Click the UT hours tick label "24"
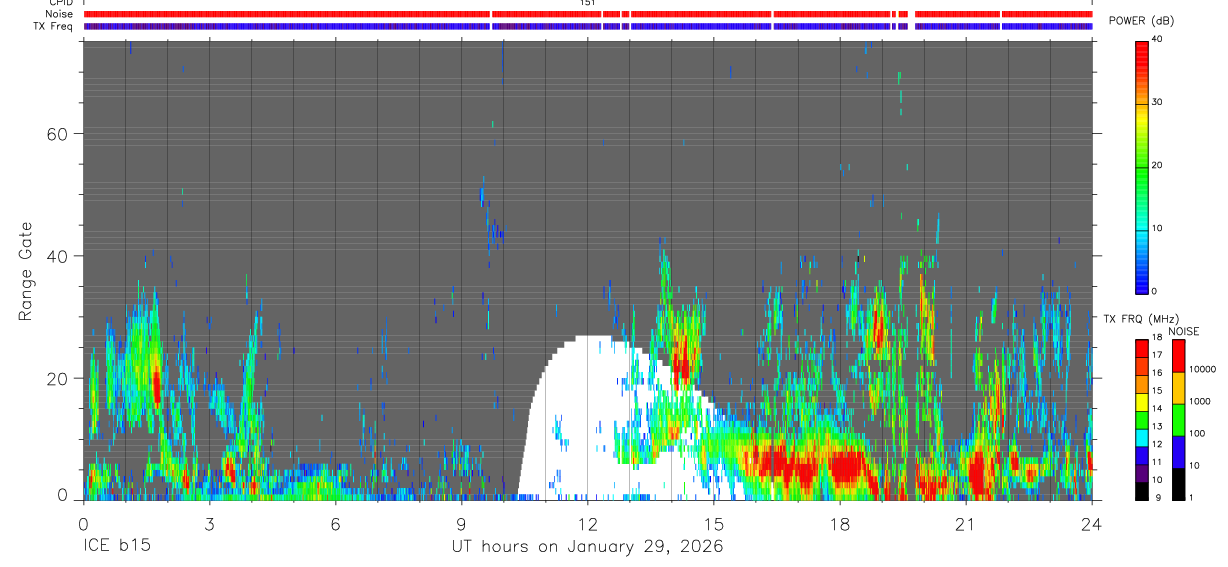The image size is (1228, 567). [x=1091, y=523]
